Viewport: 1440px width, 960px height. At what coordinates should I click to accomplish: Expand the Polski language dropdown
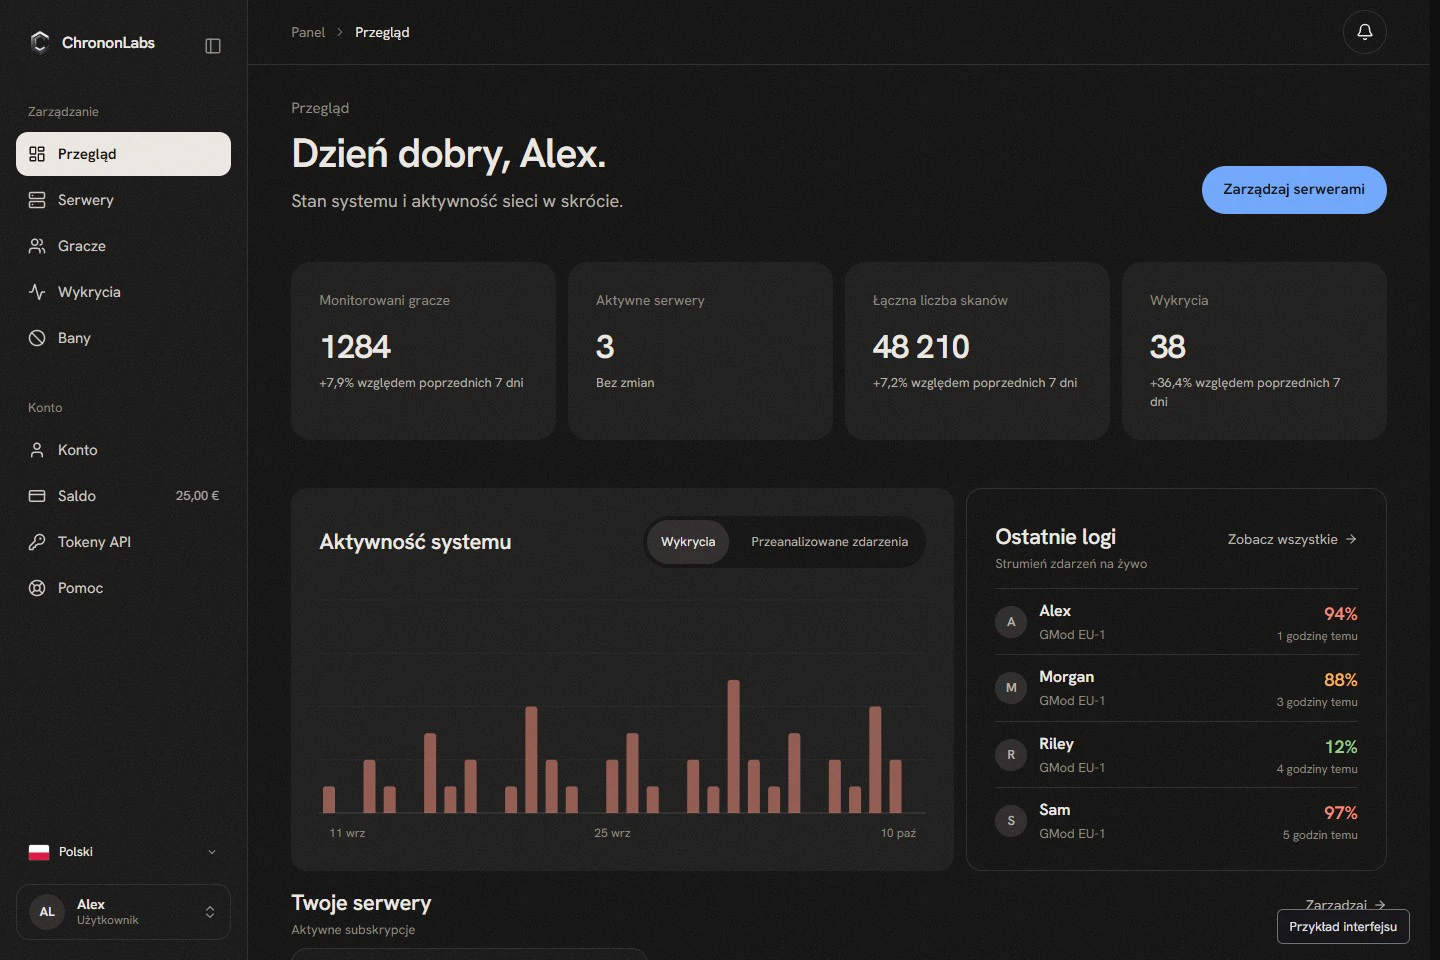tap(124, 852)
